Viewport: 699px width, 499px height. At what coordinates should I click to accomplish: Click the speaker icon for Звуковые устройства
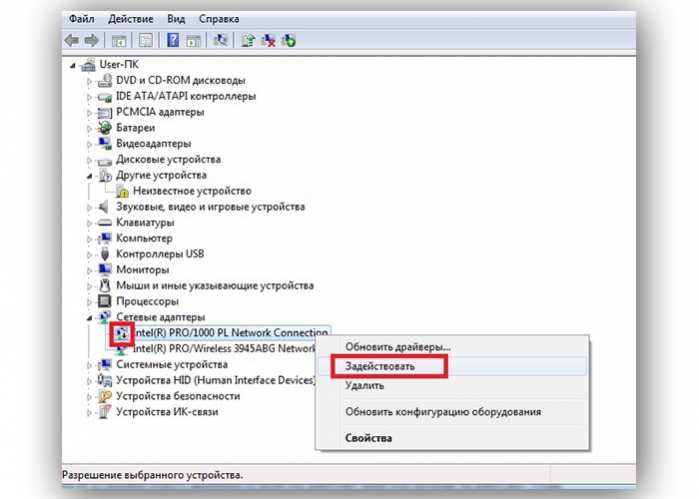(x=104, y=207)
